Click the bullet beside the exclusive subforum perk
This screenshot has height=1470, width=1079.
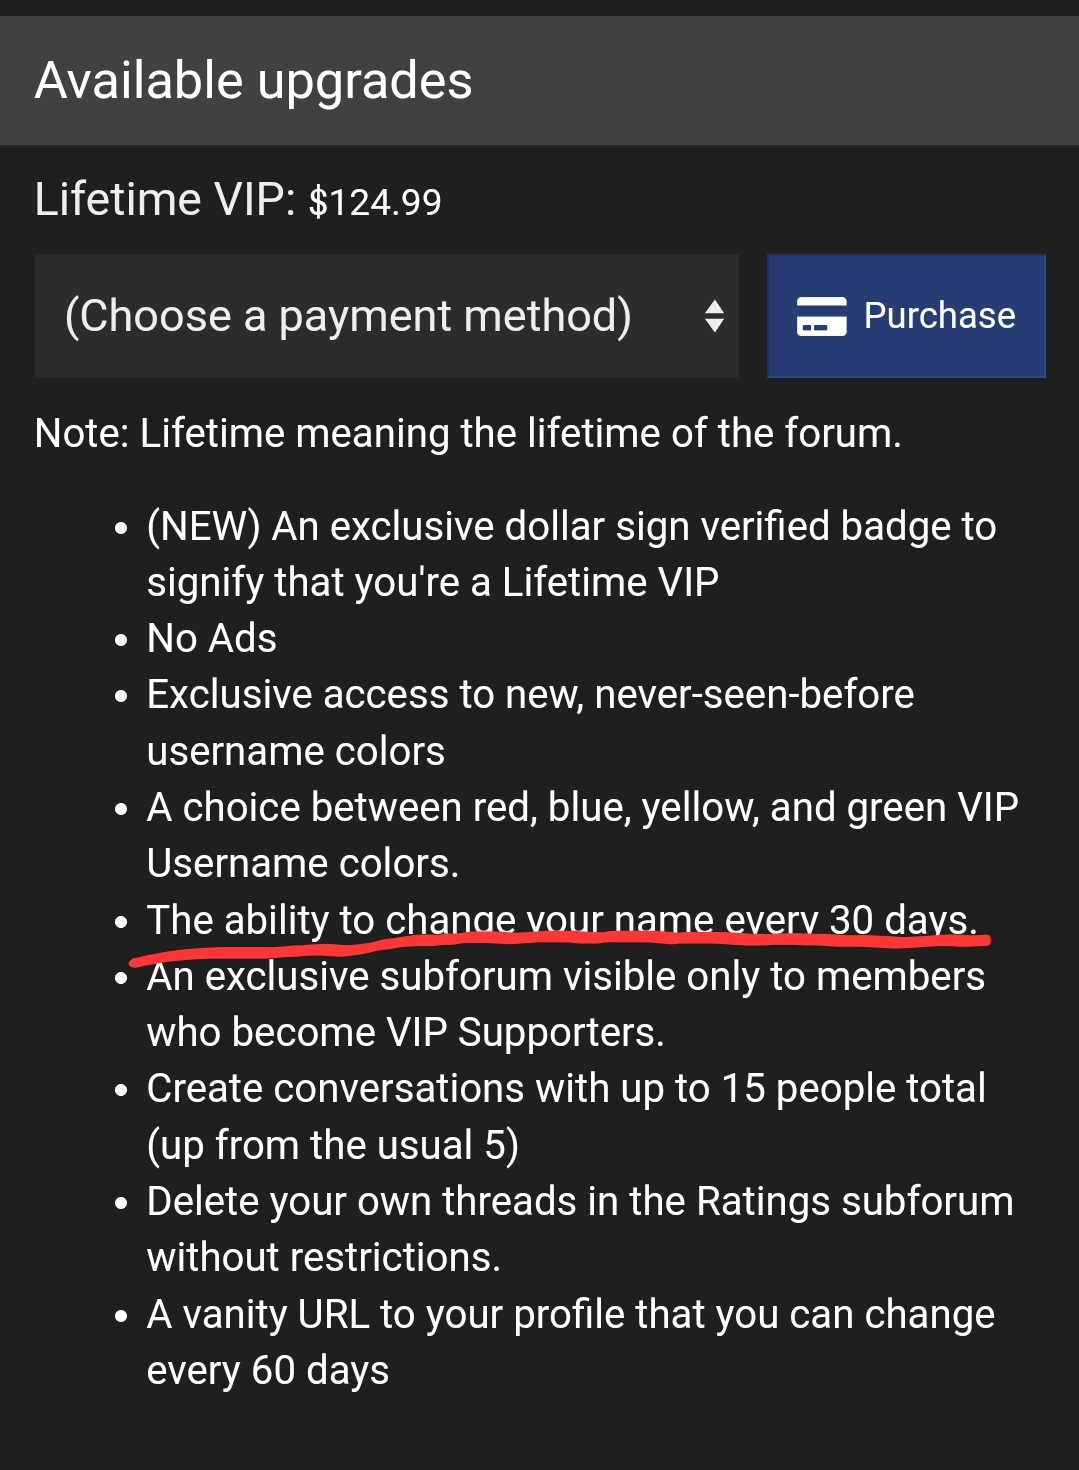122,977
